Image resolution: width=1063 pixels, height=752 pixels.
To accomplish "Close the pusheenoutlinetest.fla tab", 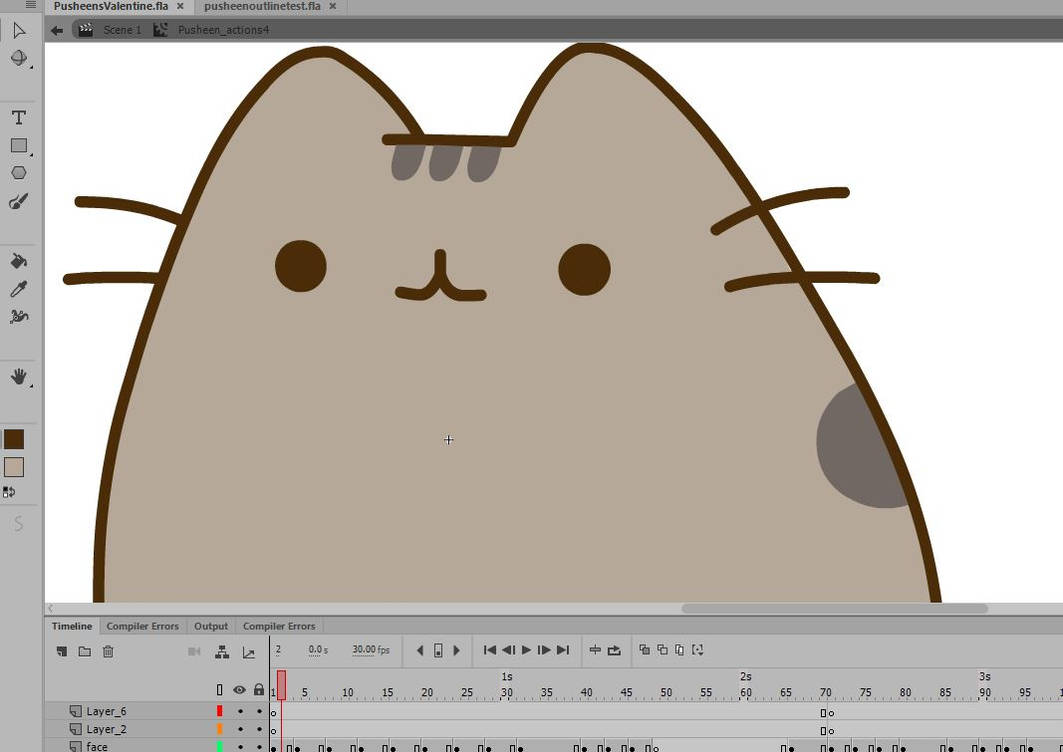I will [x=333, y=6].
